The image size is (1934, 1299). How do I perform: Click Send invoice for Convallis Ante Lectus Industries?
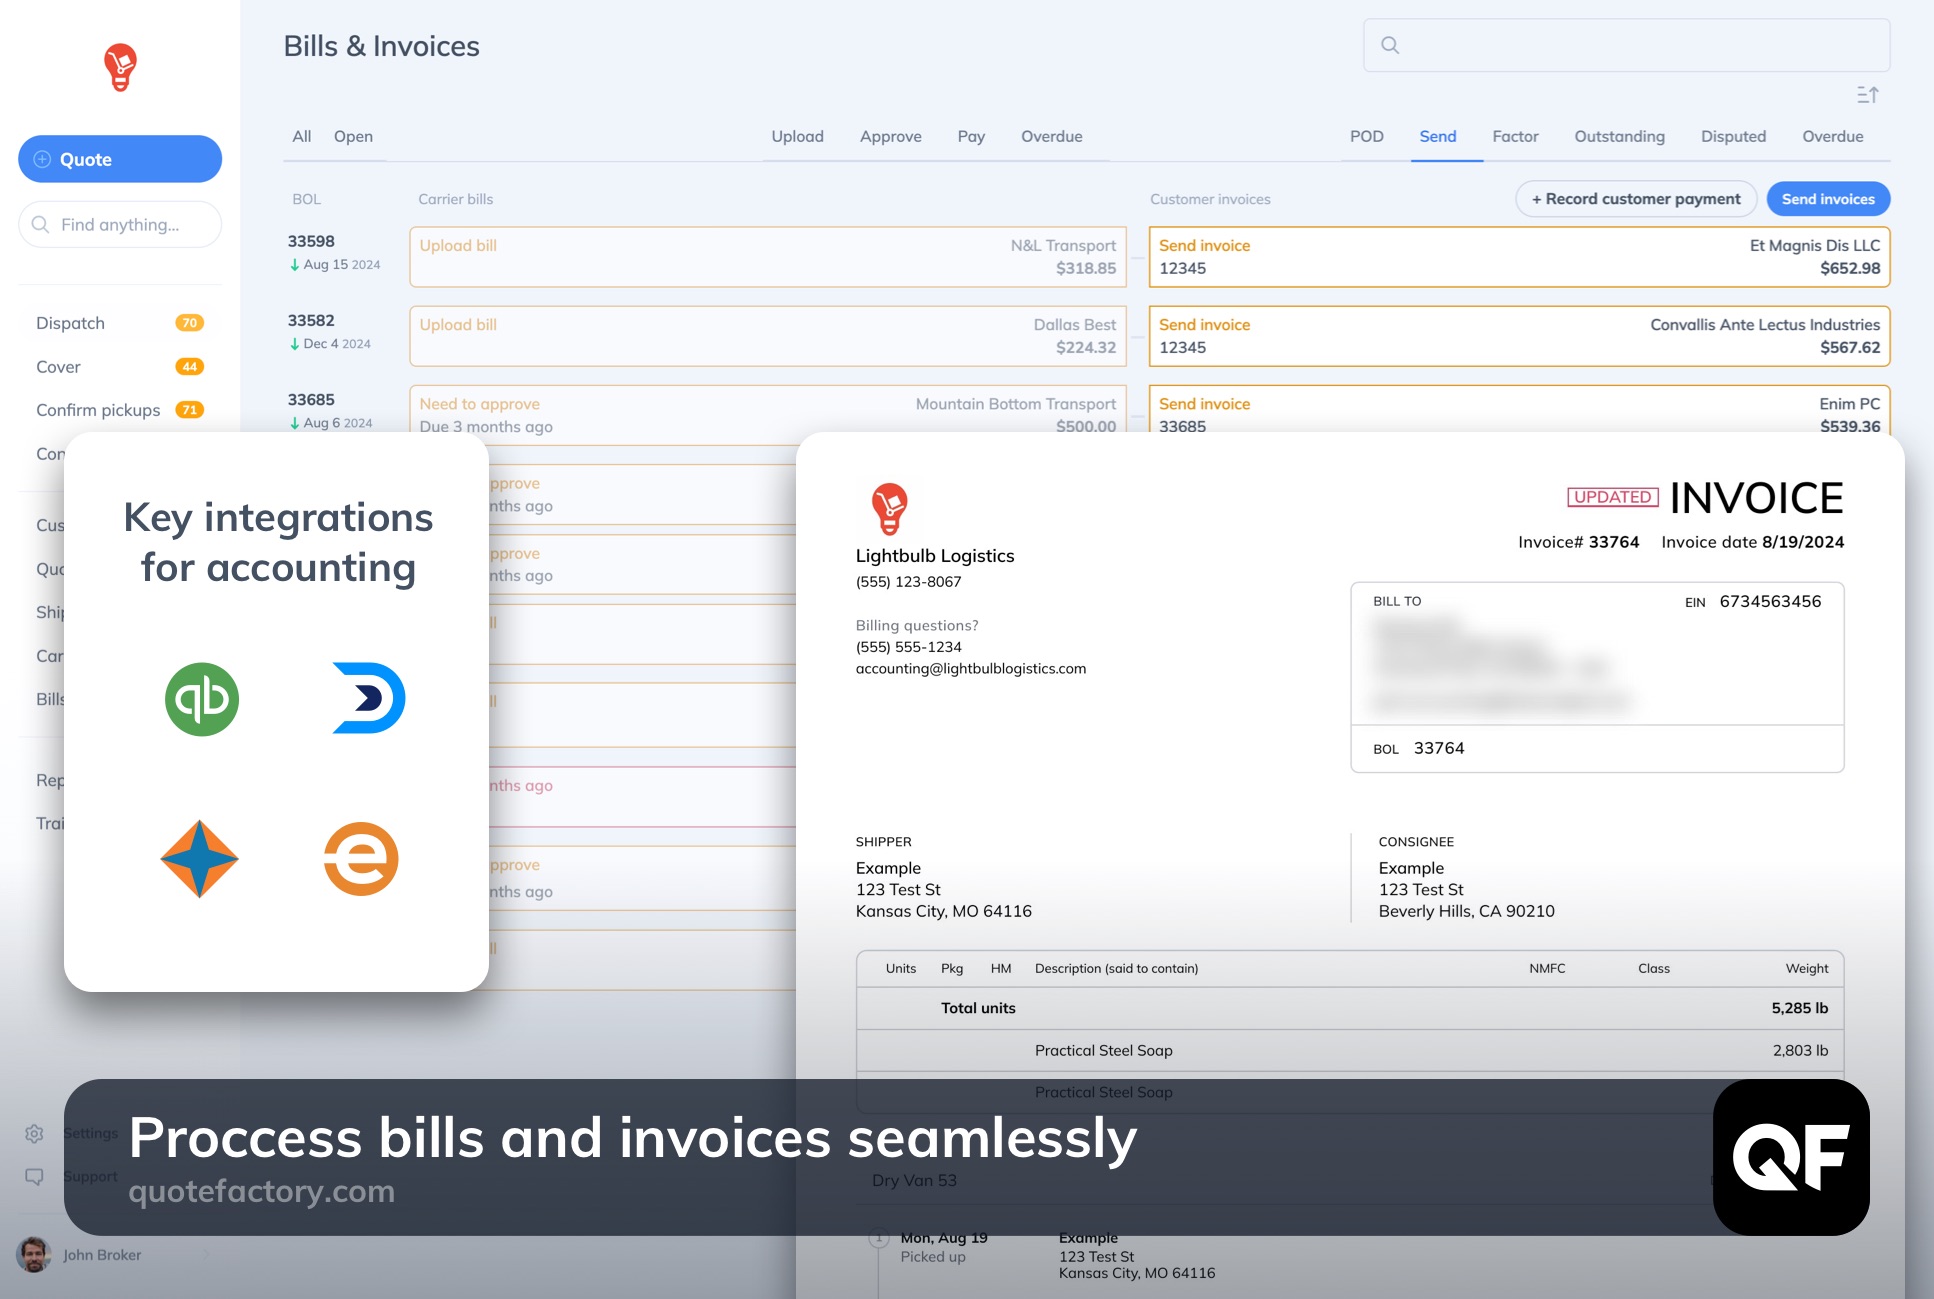[x=1204, y=325]
